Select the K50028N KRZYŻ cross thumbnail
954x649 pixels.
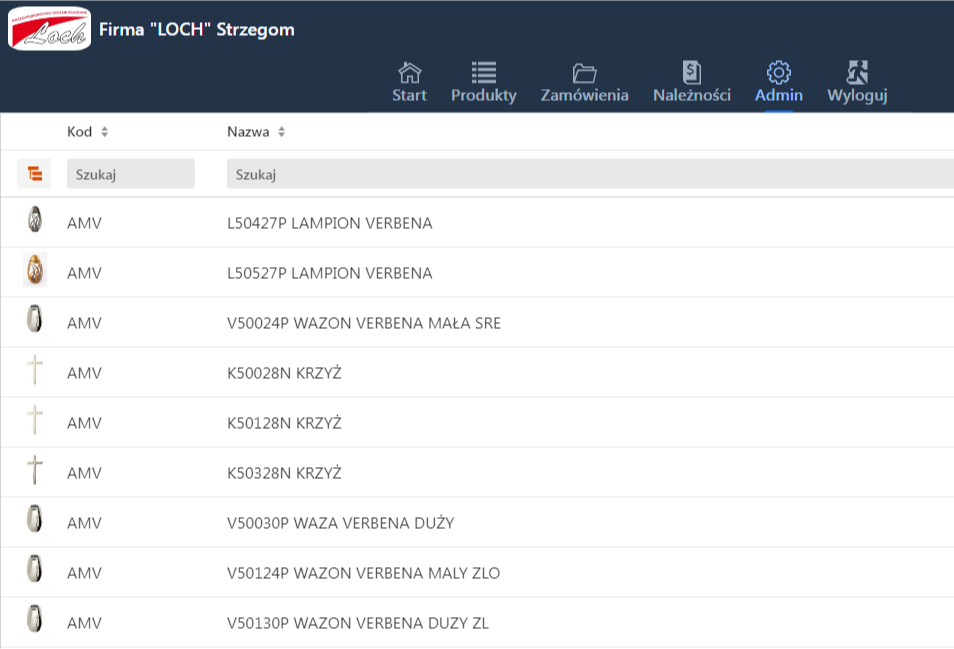point(35,370)
